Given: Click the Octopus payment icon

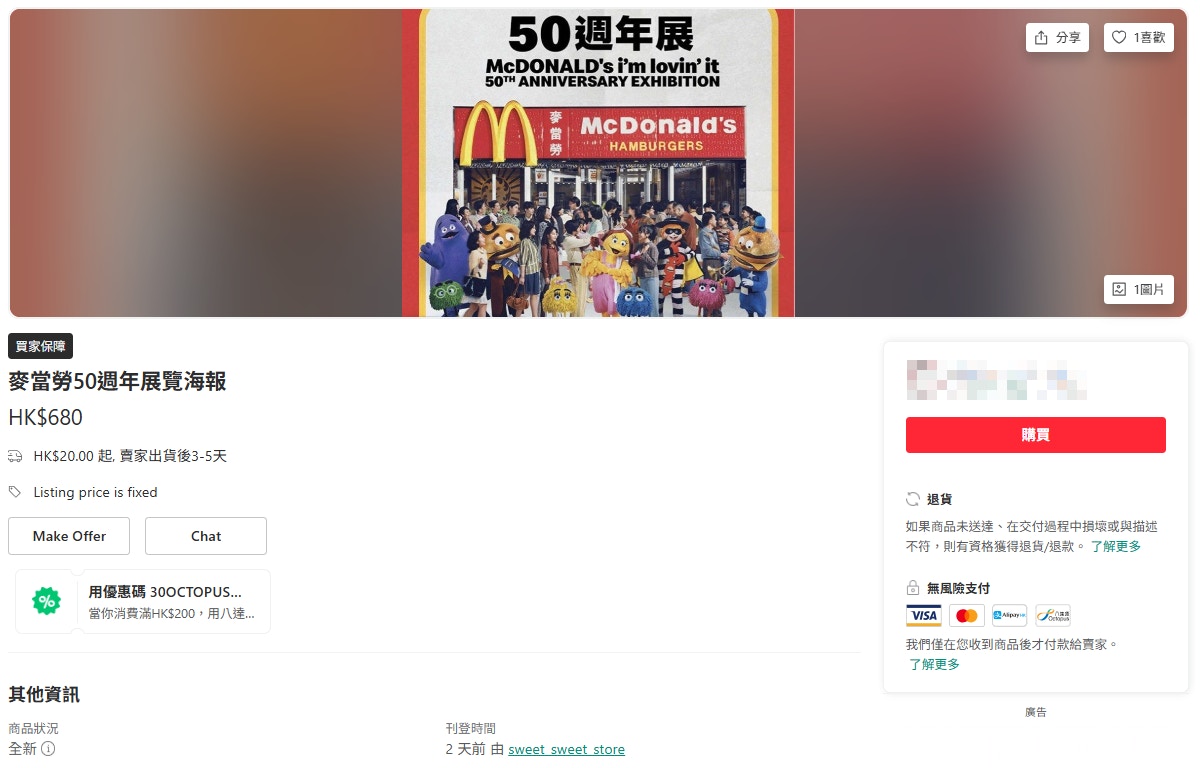Looking at the screenshot, I should pos(1053,615).
